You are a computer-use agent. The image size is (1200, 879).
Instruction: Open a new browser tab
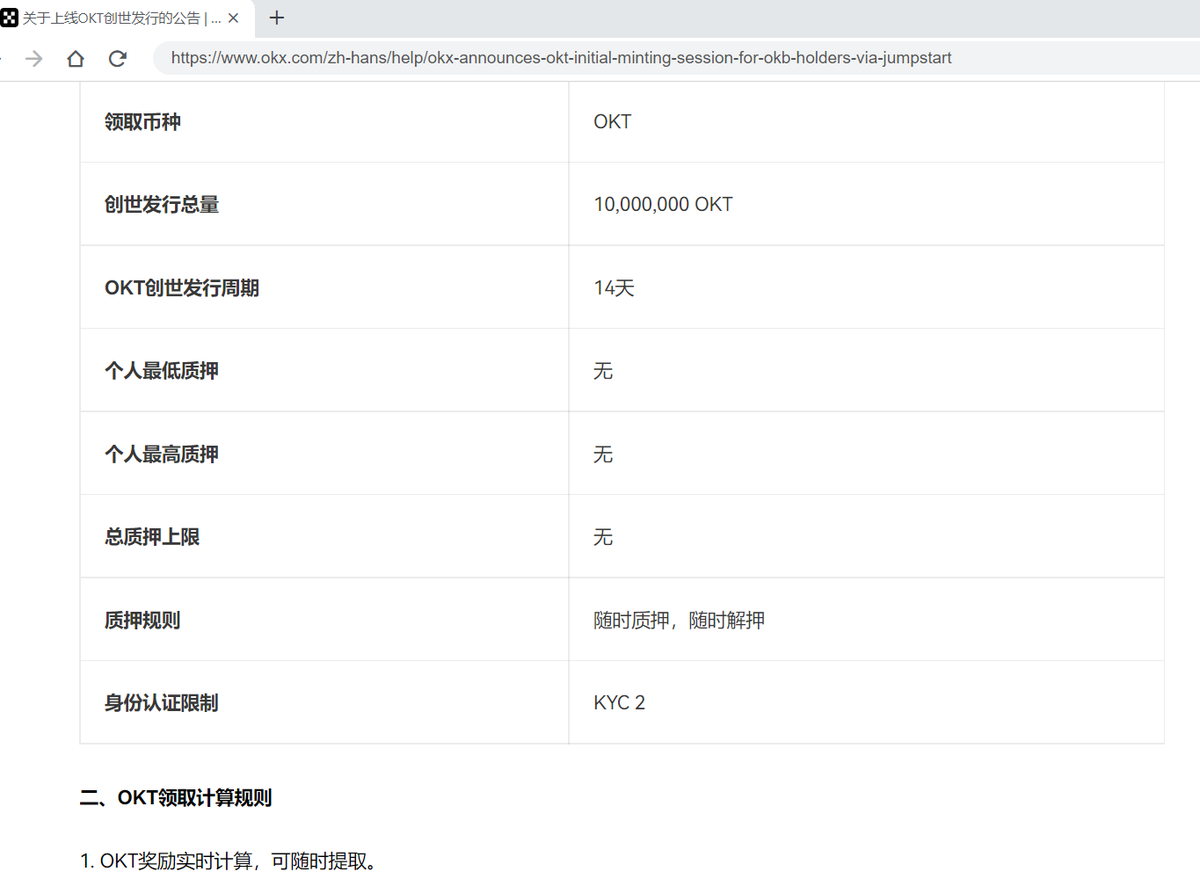[x=277, y=18]
